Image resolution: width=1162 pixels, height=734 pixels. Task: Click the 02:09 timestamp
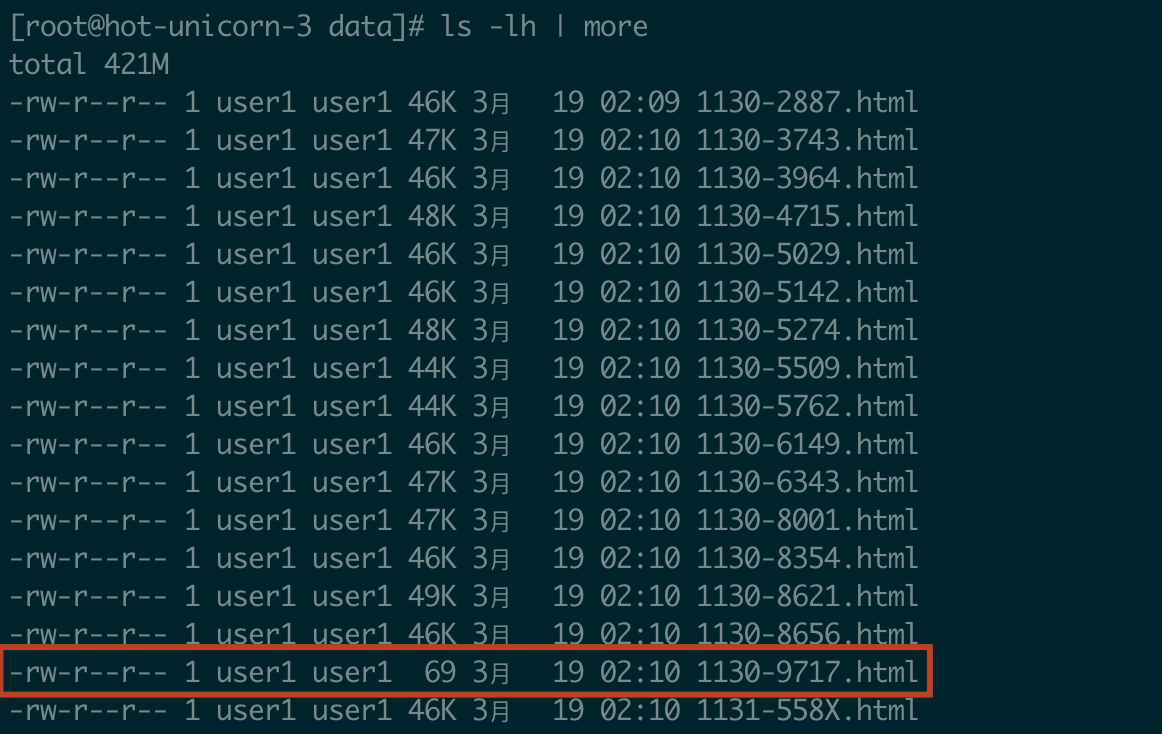[x=640, y=102]
